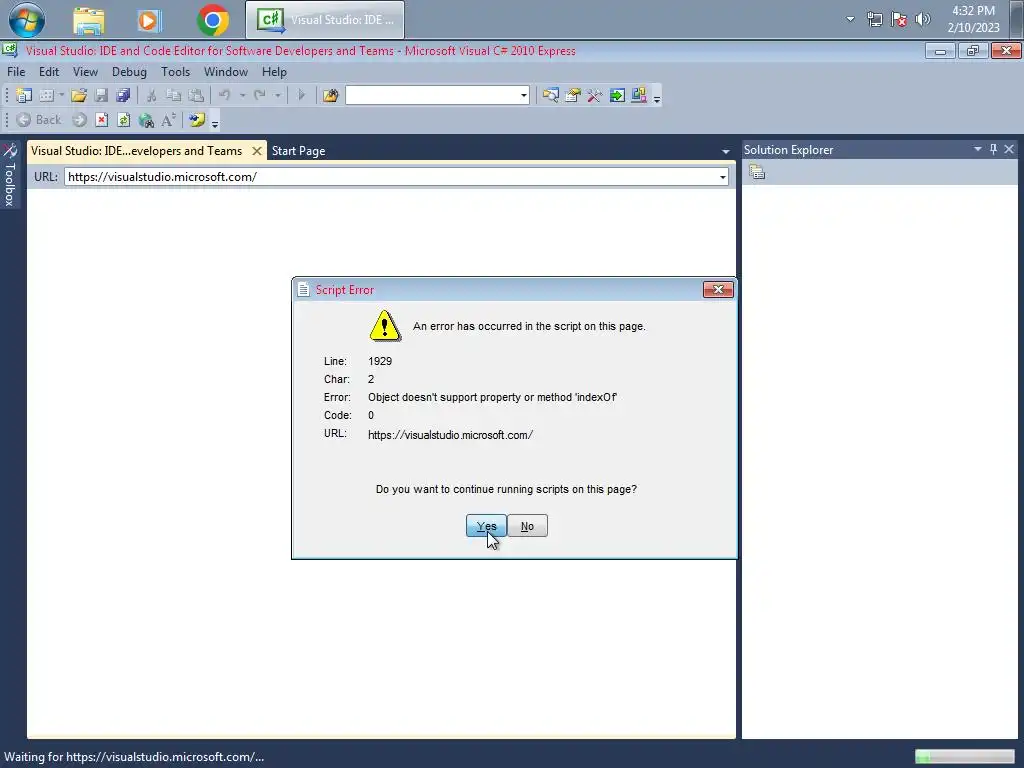Click the Web Search globe icon
This screenshot has width=1024, height=768.
coord(146,120)
